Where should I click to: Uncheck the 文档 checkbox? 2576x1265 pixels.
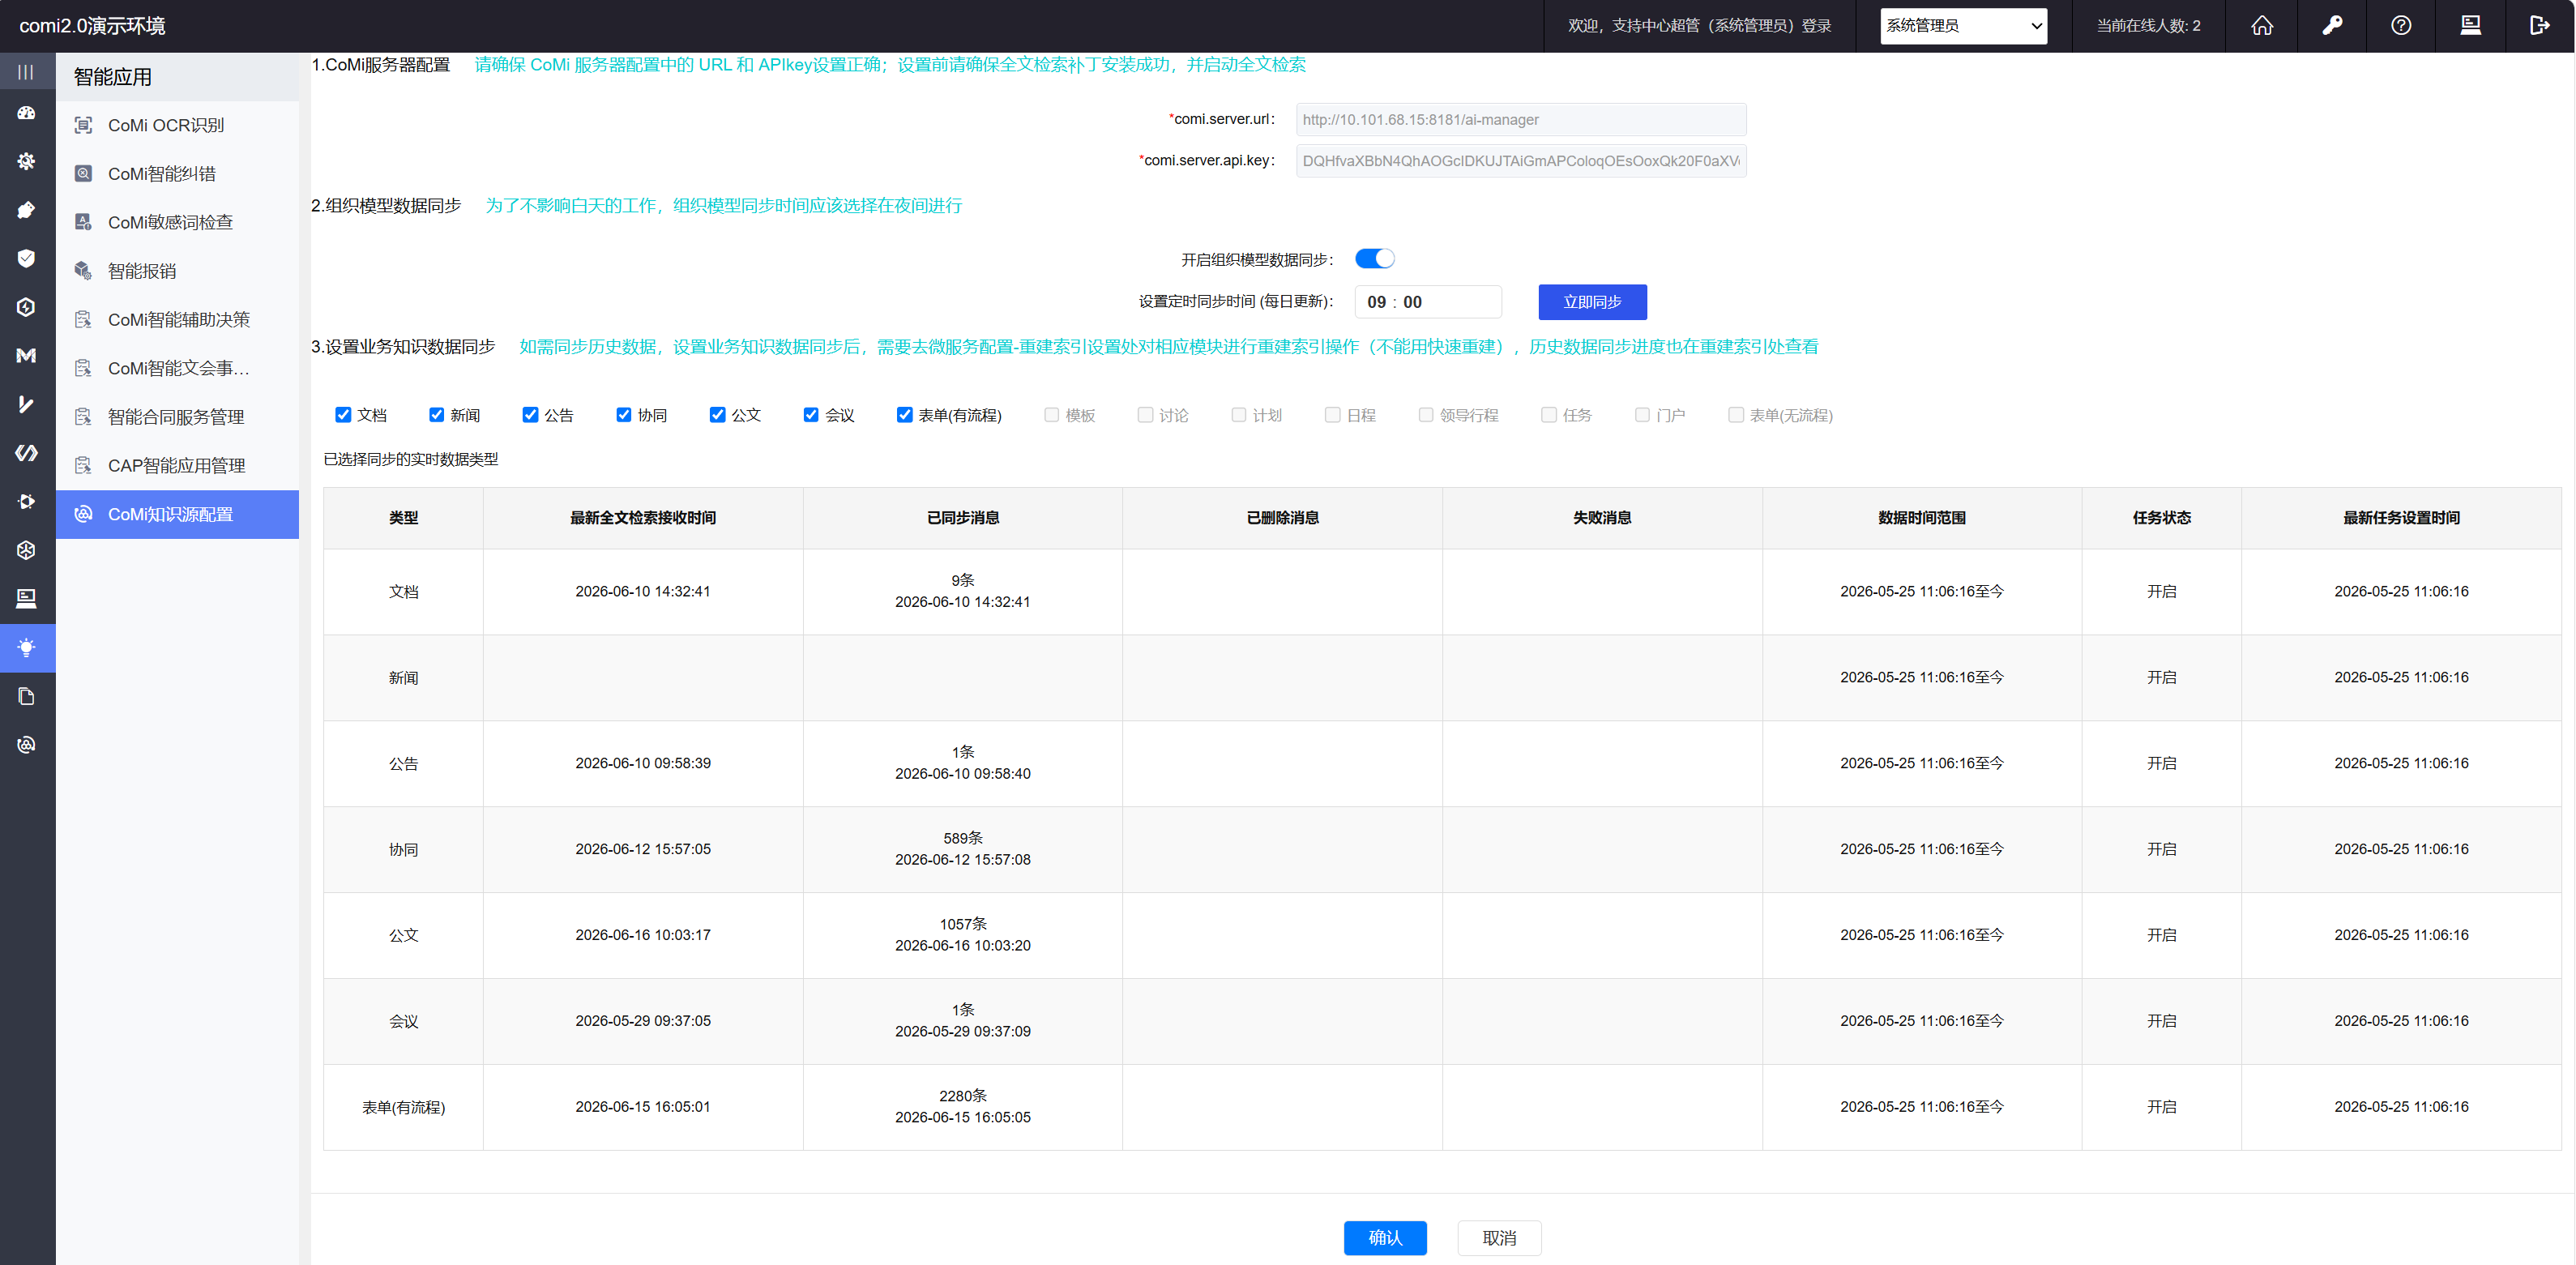tap(343, 414)
